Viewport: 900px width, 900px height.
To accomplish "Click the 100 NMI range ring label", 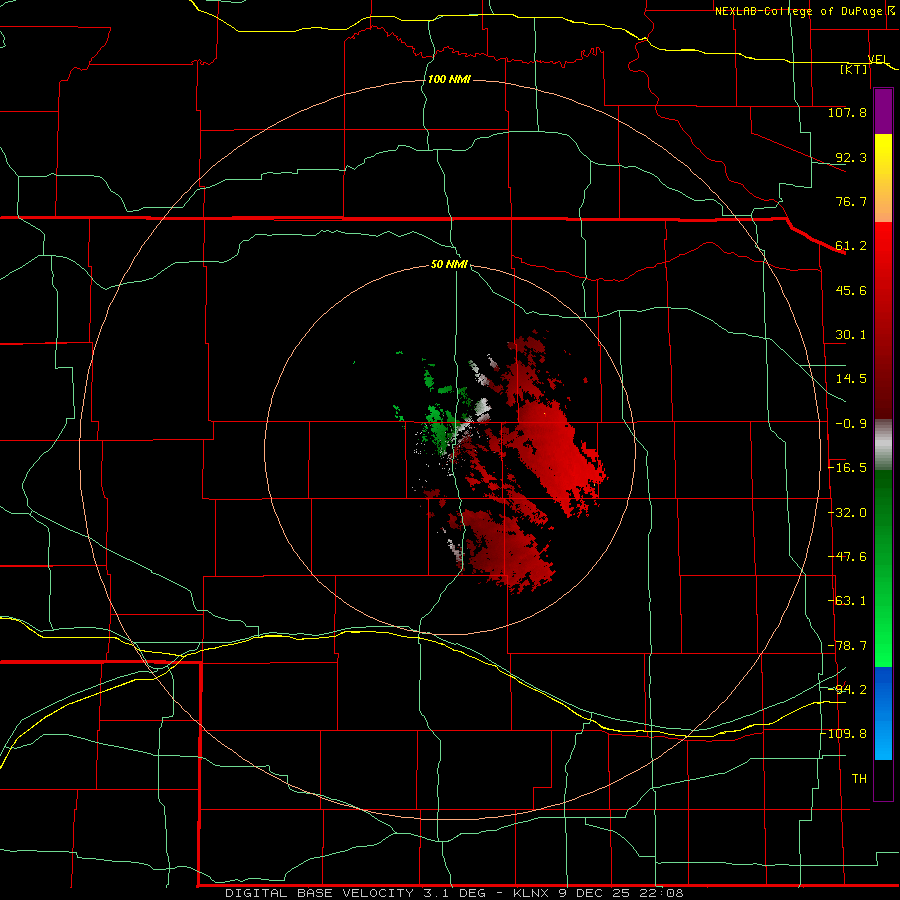I will (x=449, y=79).
